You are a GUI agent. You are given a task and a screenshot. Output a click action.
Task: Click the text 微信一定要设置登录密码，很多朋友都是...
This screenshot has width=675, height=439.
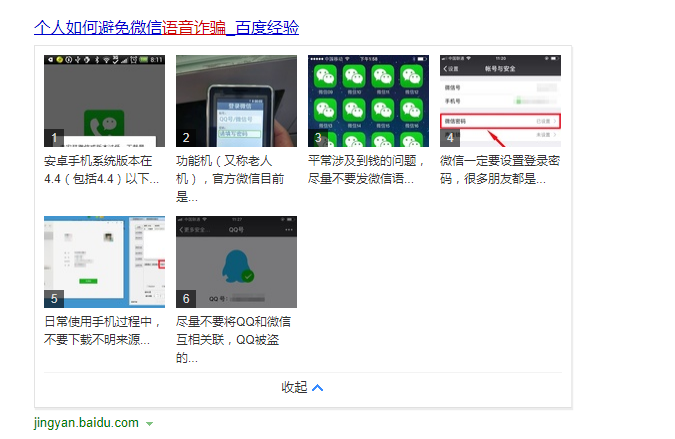pyautogui.click(x=500, y=170)
